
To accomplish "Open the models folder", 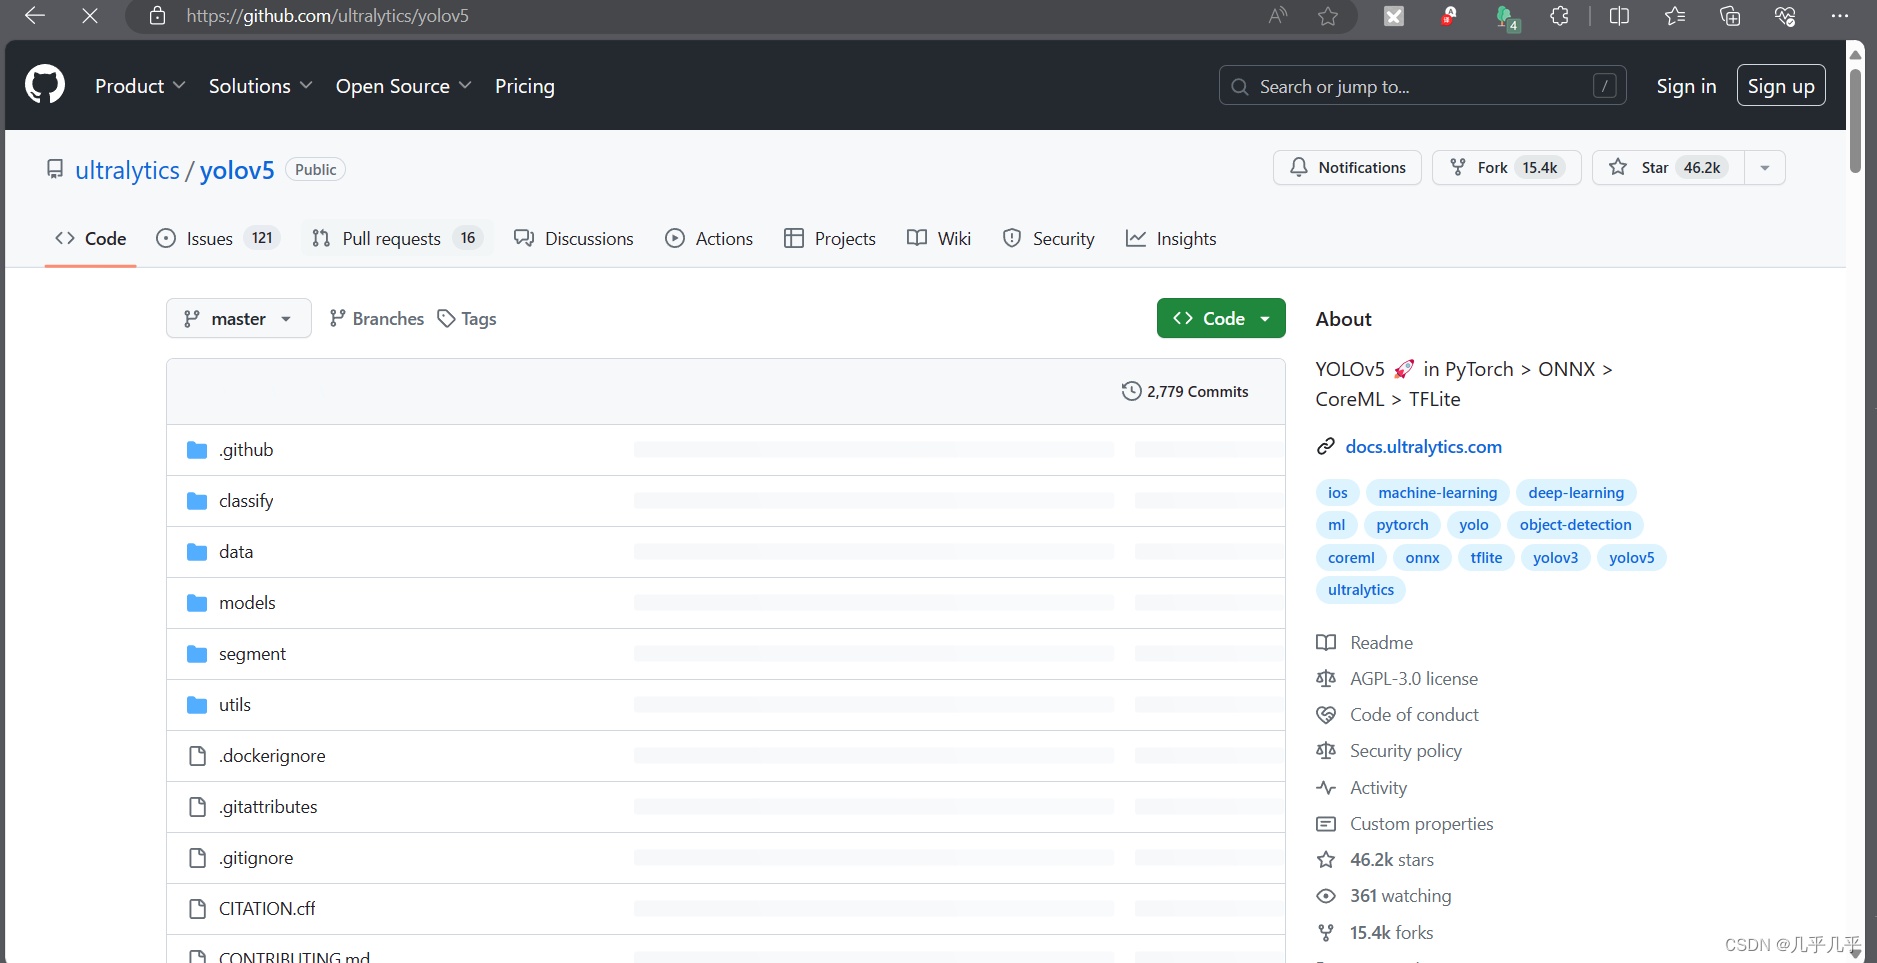I will (247, 603).
